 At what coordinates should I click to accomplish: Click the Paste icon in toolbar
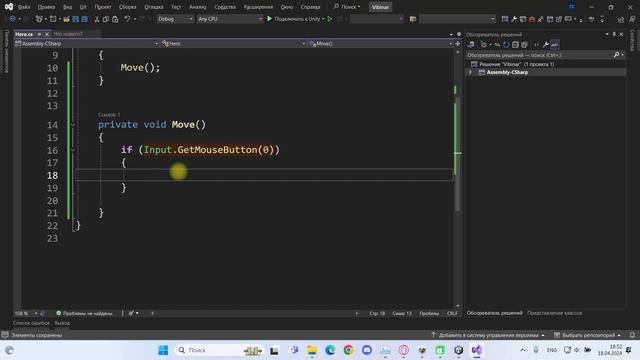[x=115, y=19]
